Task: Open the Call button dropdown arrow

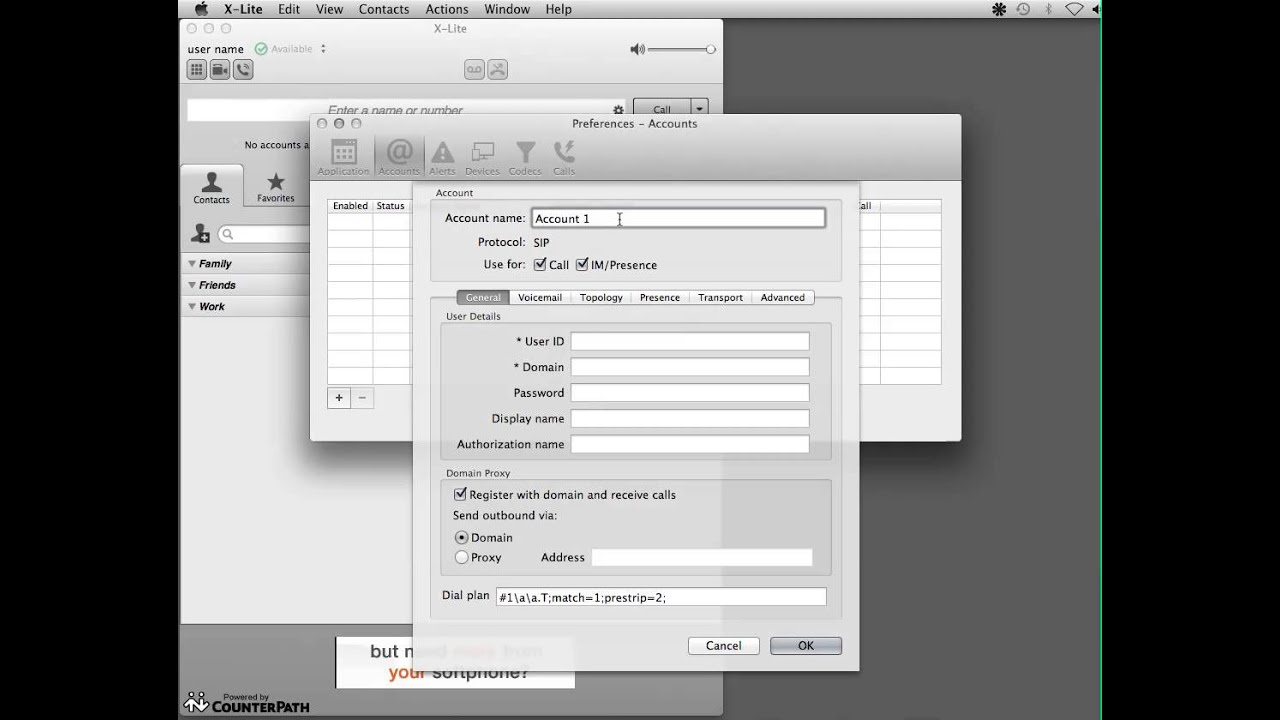Action: [x=700, y=109]
